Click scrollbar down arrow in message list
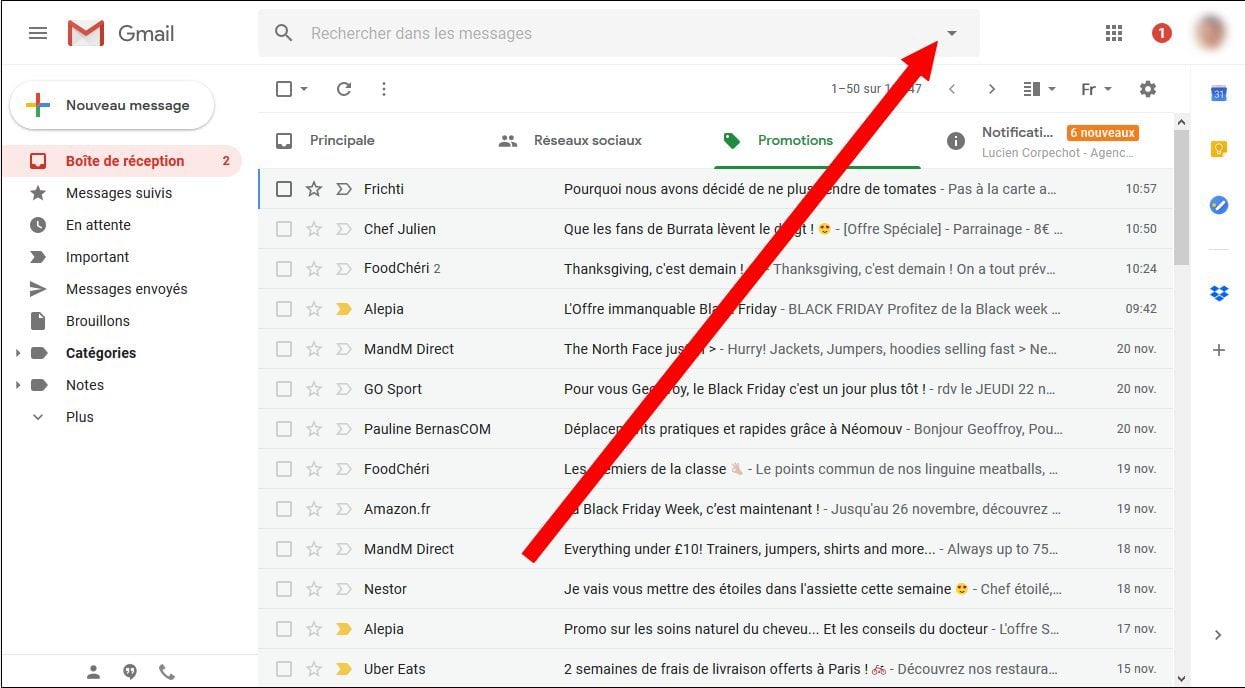The image size is (1245, 688). [1181, 679]
